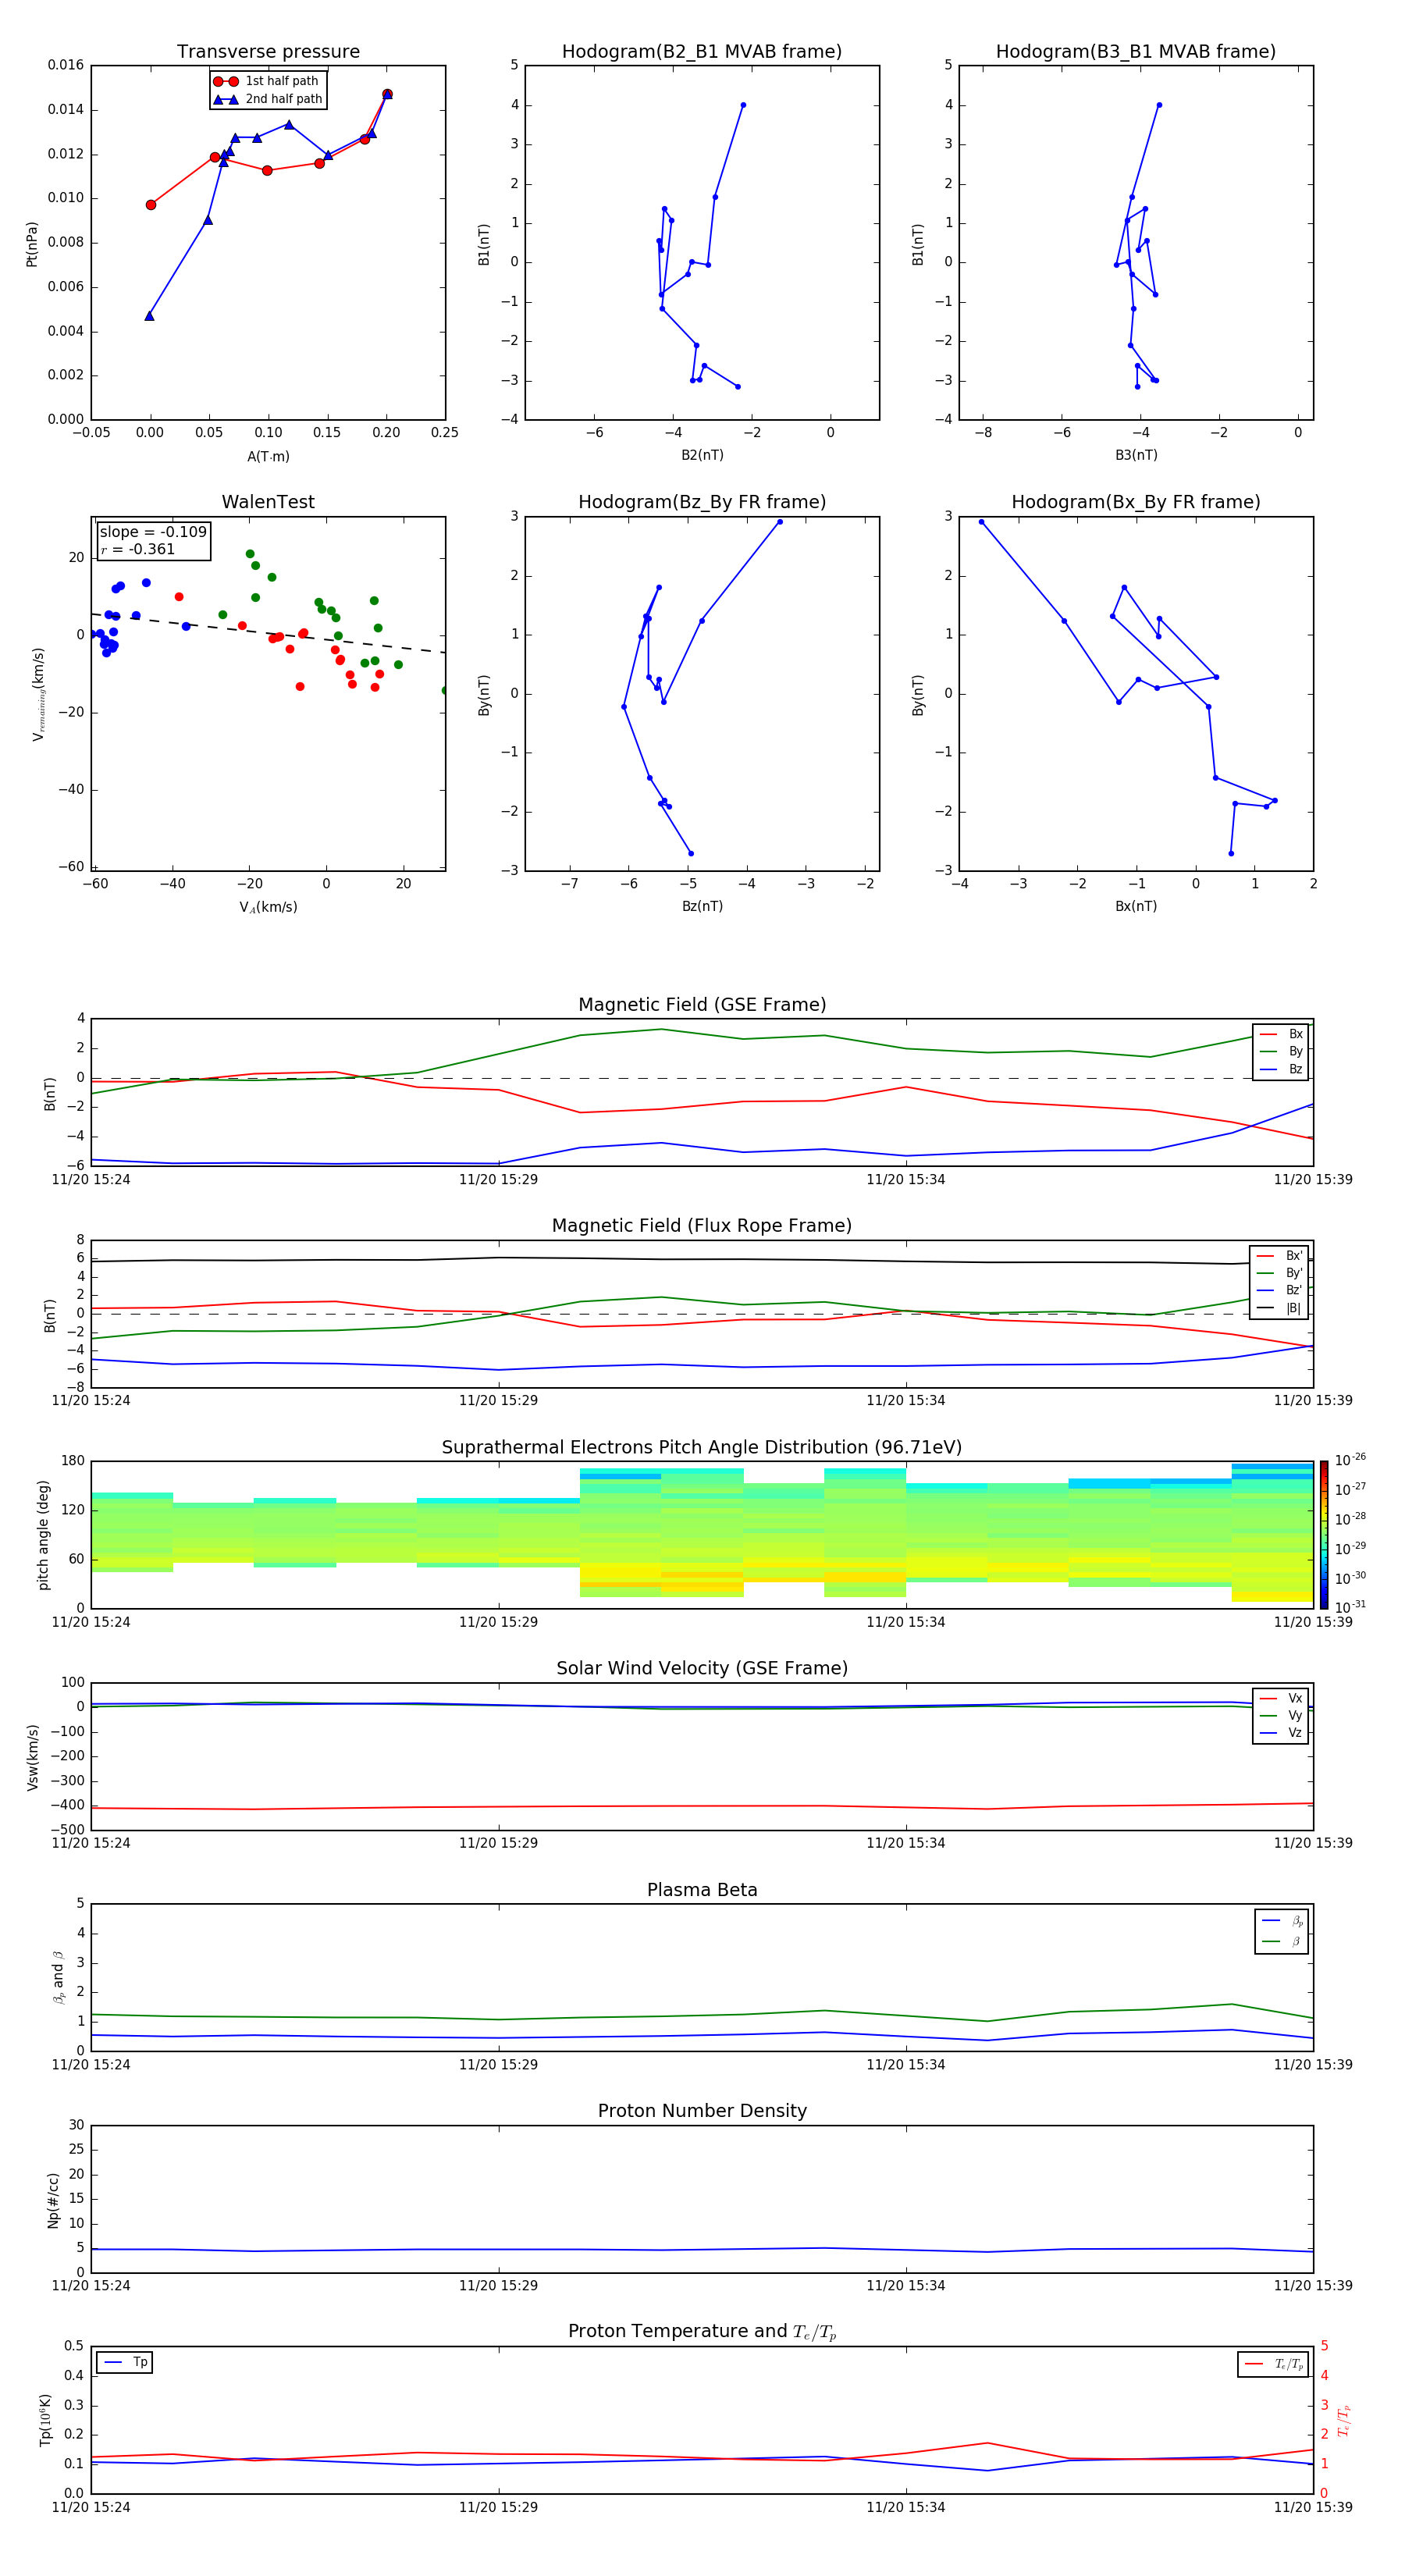Click 'By' in the GSE Frame legend
This screenshot has width=1405, height=2576.
coord(1281,1052)
